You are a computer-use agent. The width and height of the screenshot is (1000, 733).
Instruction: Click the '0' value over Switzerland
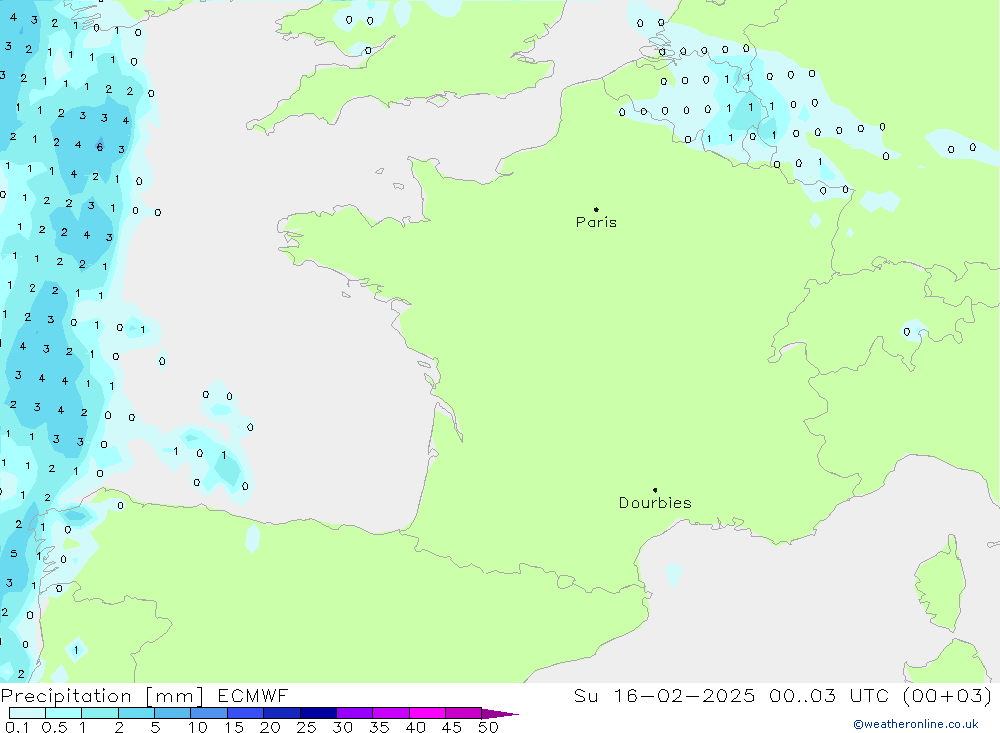[x=907, y=332]
